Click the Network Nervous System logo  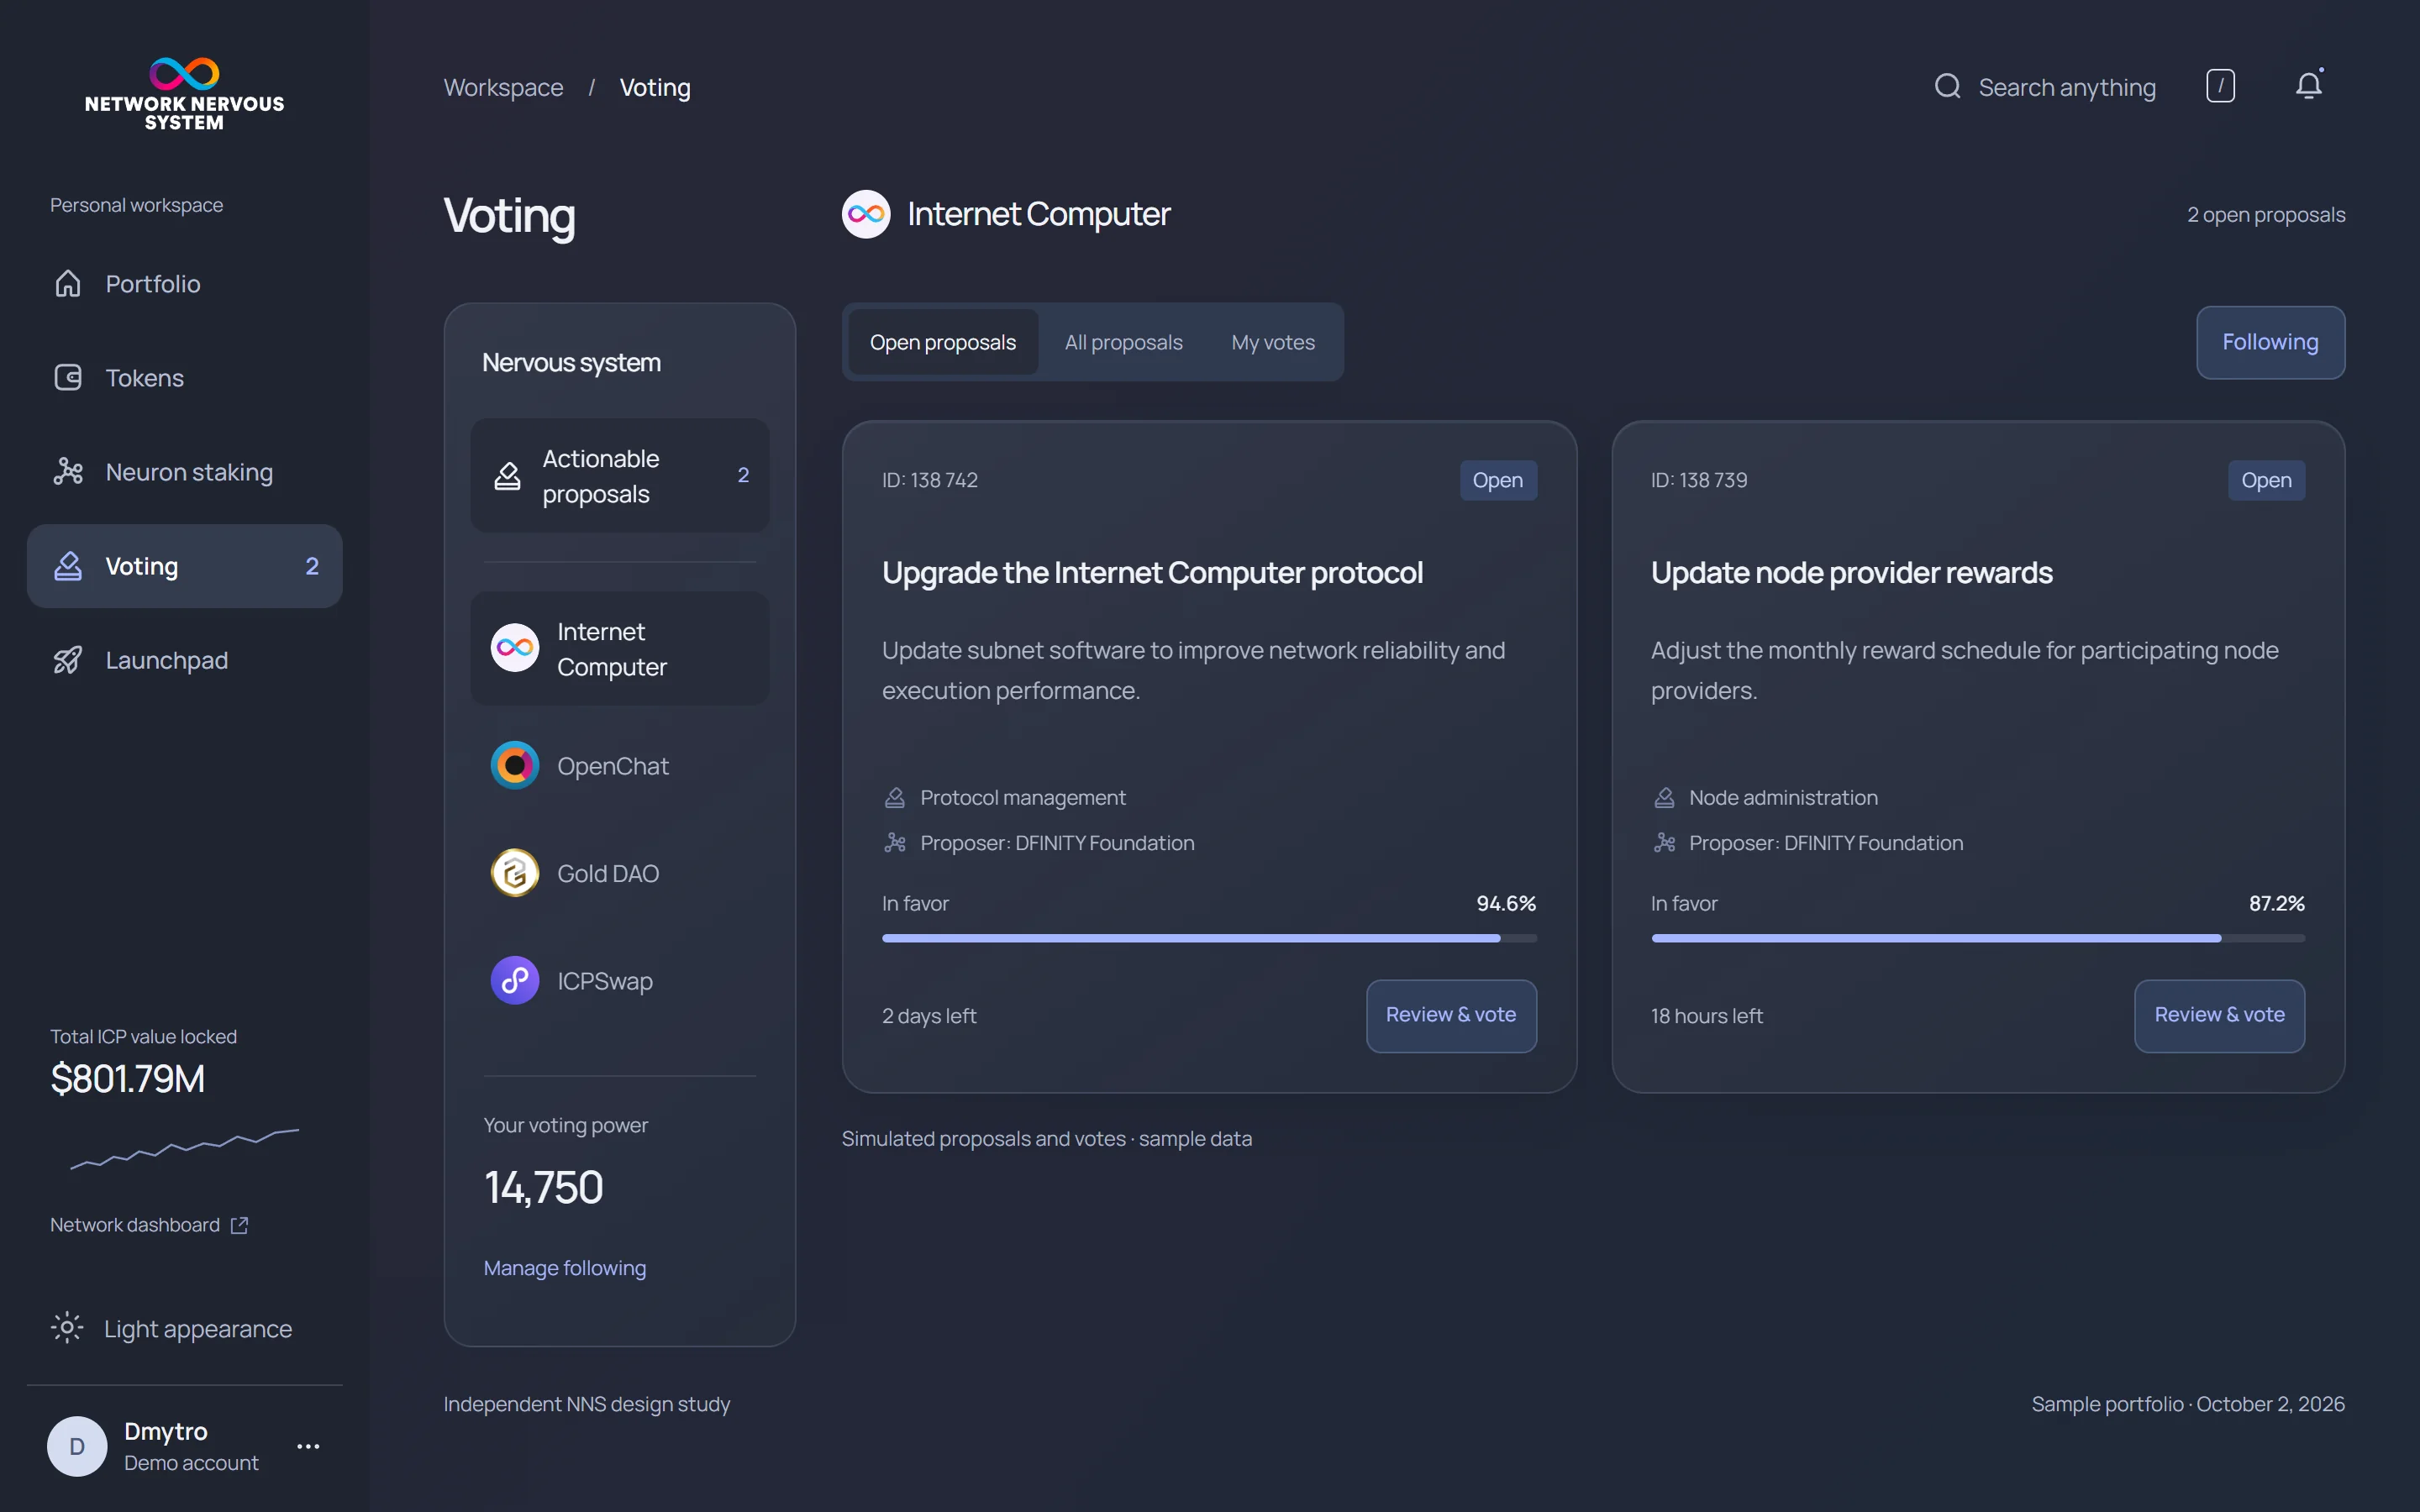[184, 94]
